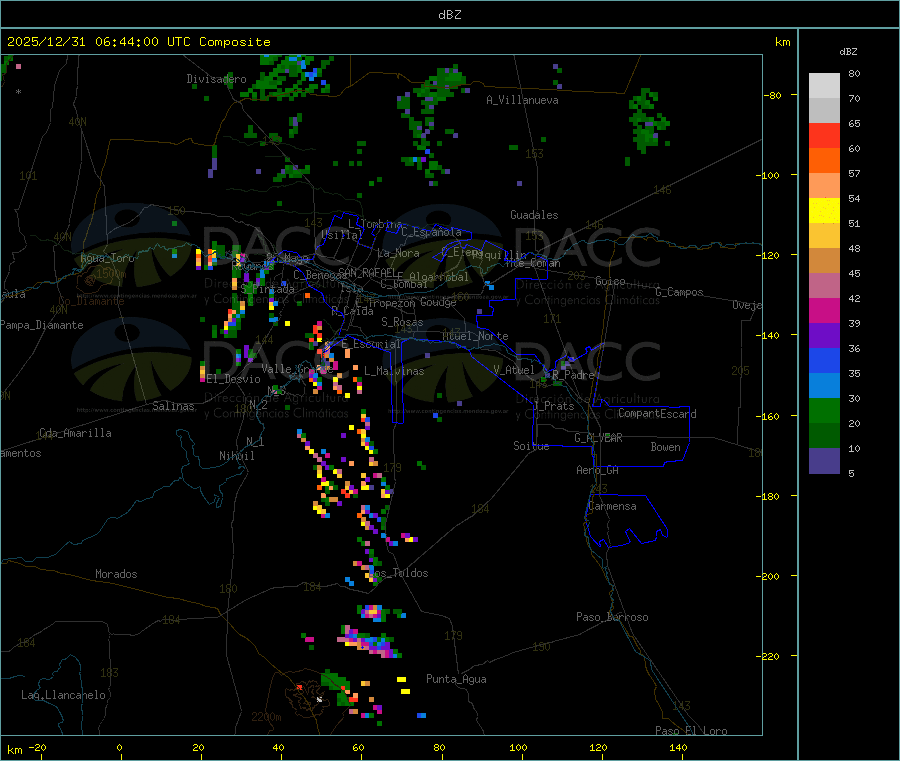Click the Nihuil map label
This screenshot has height=761, width=900.
tap(236, 456)
